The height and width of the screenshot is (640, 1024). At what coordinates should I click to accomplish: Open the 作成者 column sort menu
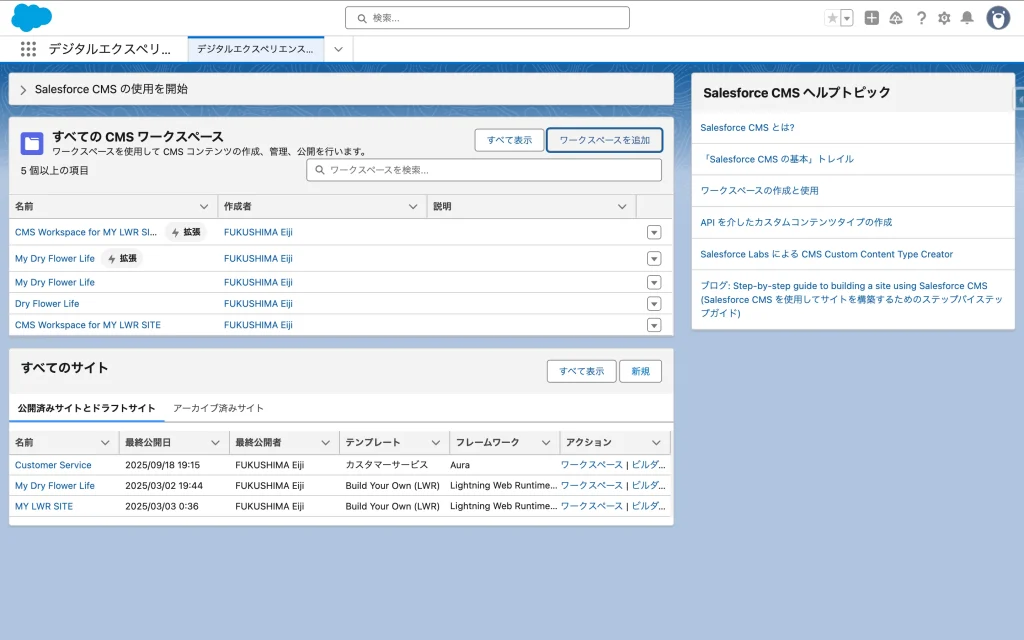(414, 207)
